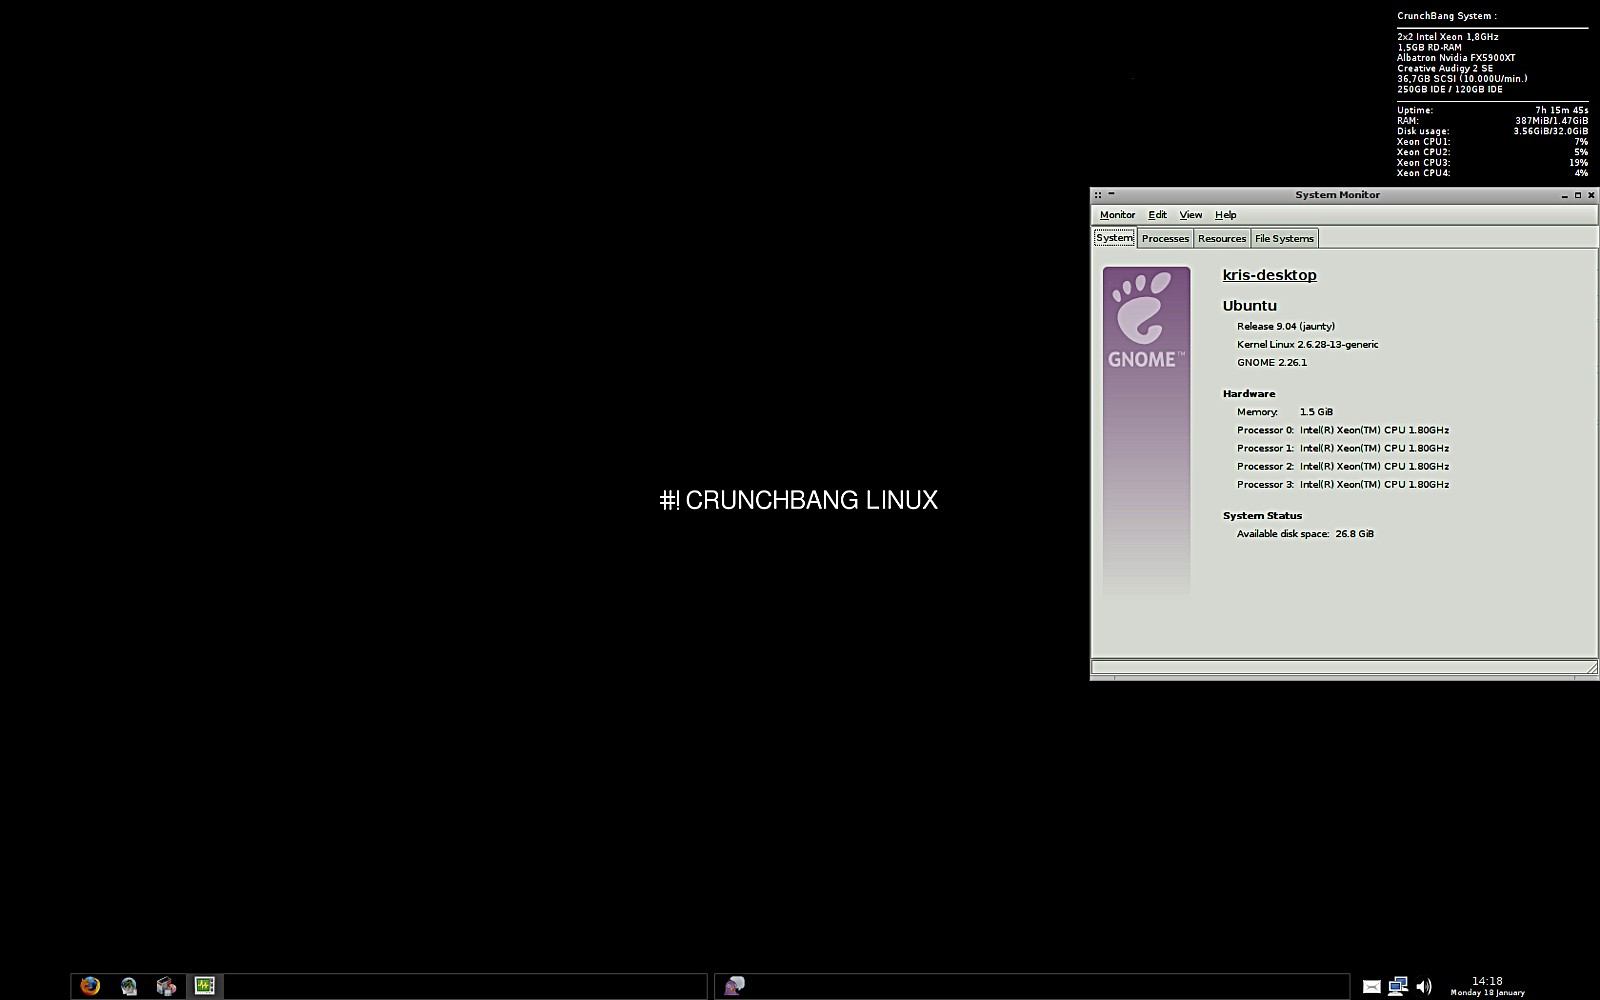This screenshot has height=1000, width=1600.
Task: Click the Processor 0 row
Action: pos(1342,430)
